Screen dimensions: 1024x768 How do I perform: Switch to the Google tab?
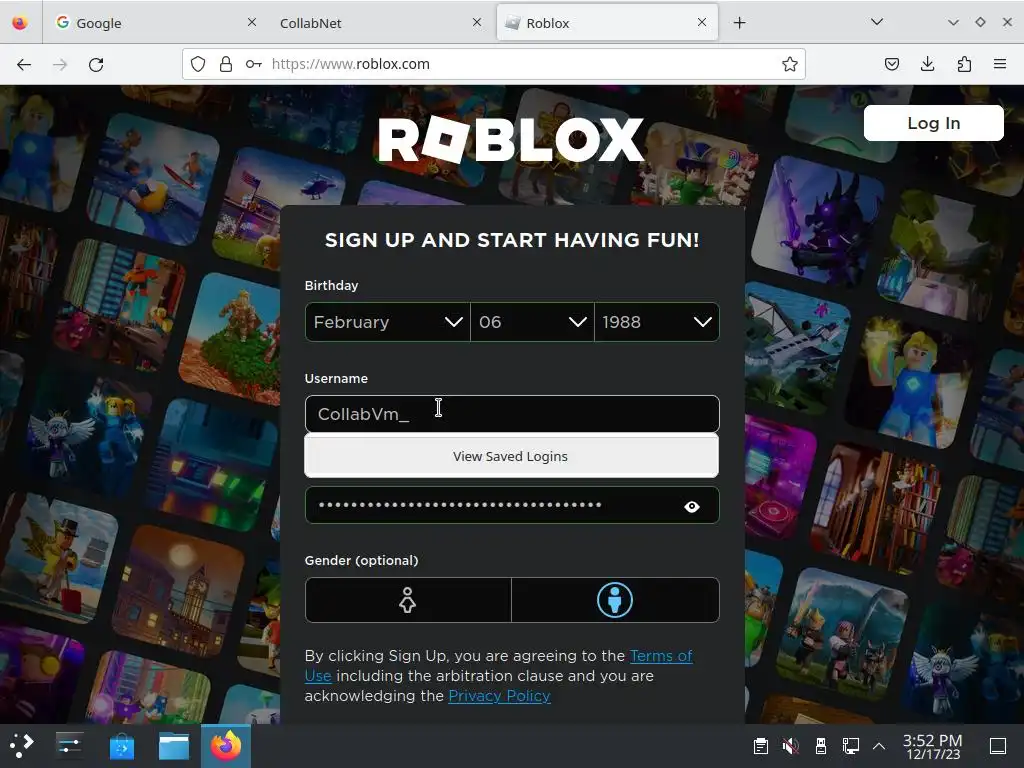tap(155, 23)
